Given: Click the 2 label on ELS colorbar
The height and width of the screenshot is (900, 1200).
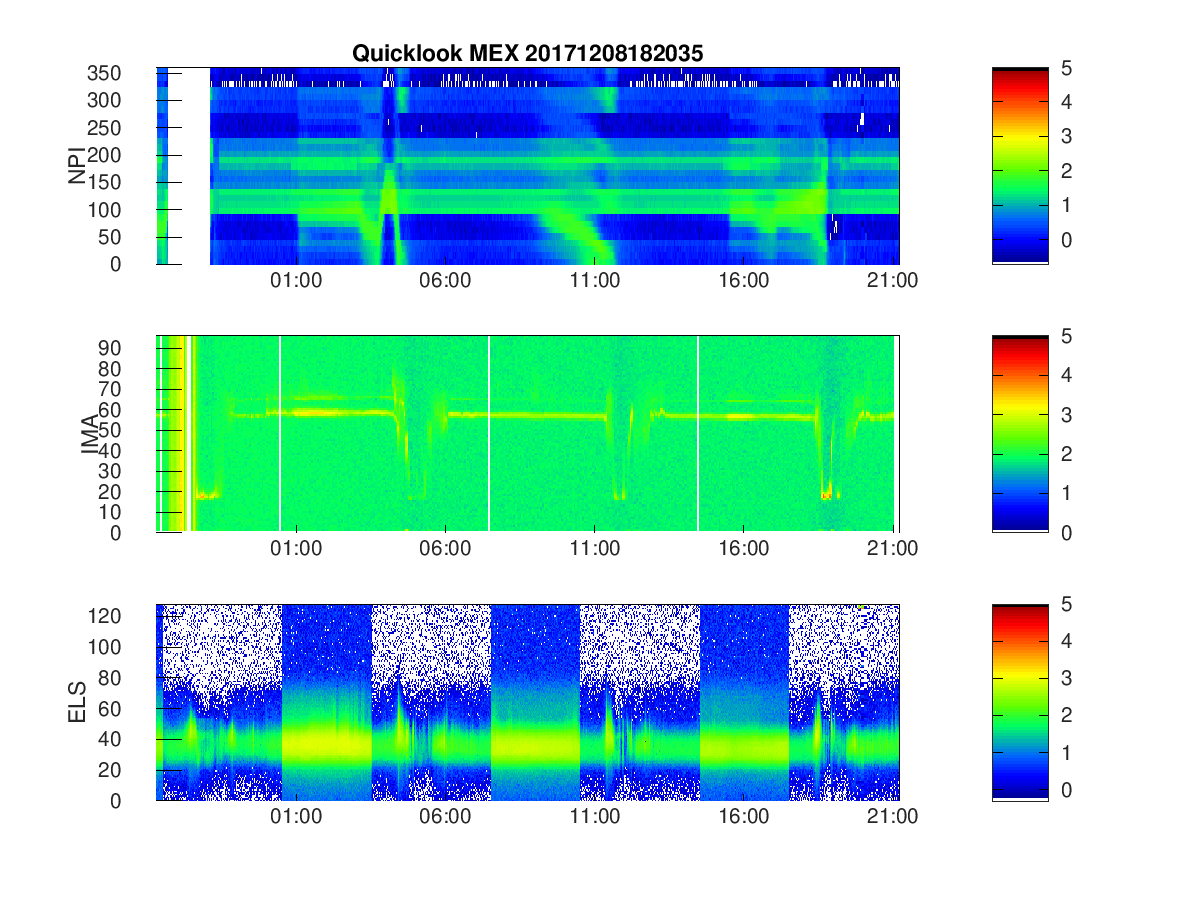Looking at the screenshot, I should tap(1066, 716).
